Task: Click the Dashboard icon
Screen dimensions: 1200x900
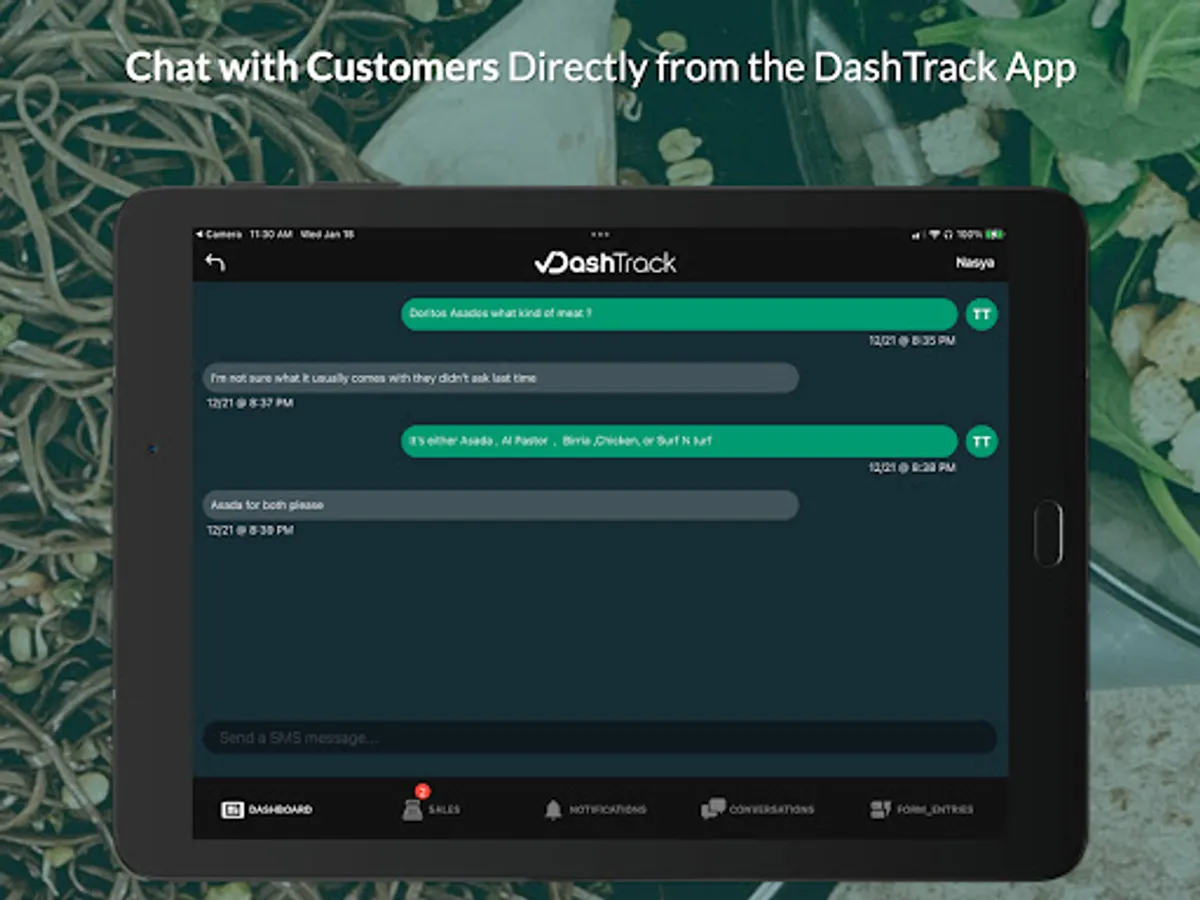Action: tap(232, 809)
